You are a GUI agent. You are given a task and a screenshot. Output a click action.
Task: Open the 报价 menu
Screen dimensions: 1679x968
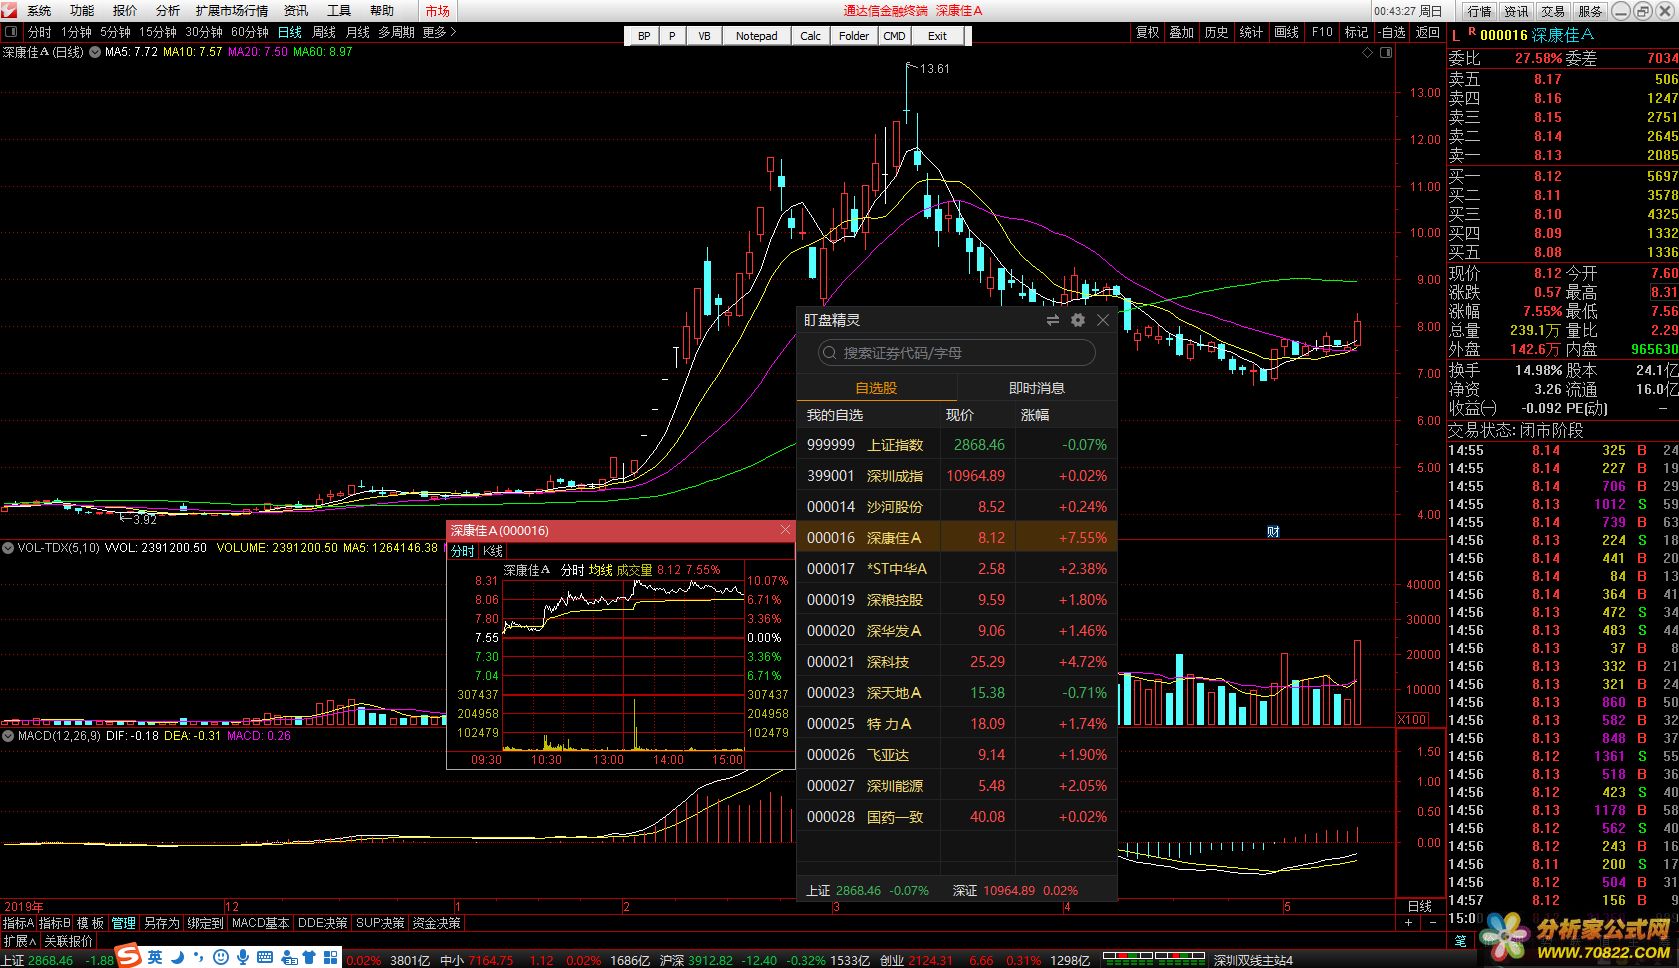coord(125,10)
